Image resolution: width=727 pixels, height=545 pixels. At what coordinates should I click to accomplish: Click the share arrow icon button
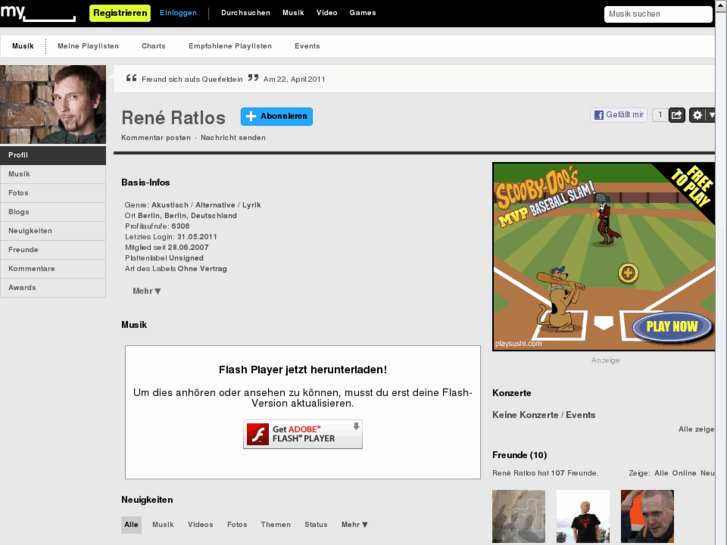coord(677,115)
